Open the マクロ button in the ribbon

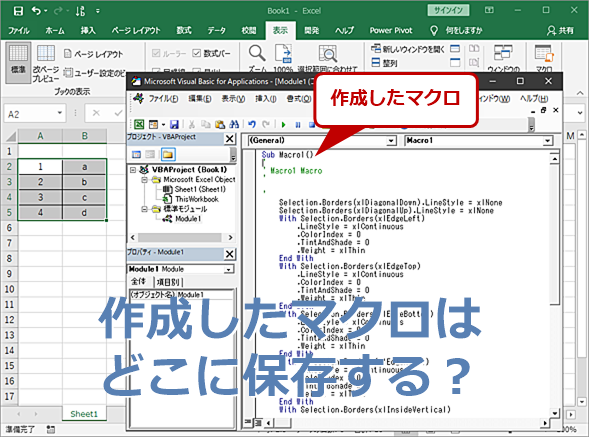pyautogui.click(x=544, y=57)
